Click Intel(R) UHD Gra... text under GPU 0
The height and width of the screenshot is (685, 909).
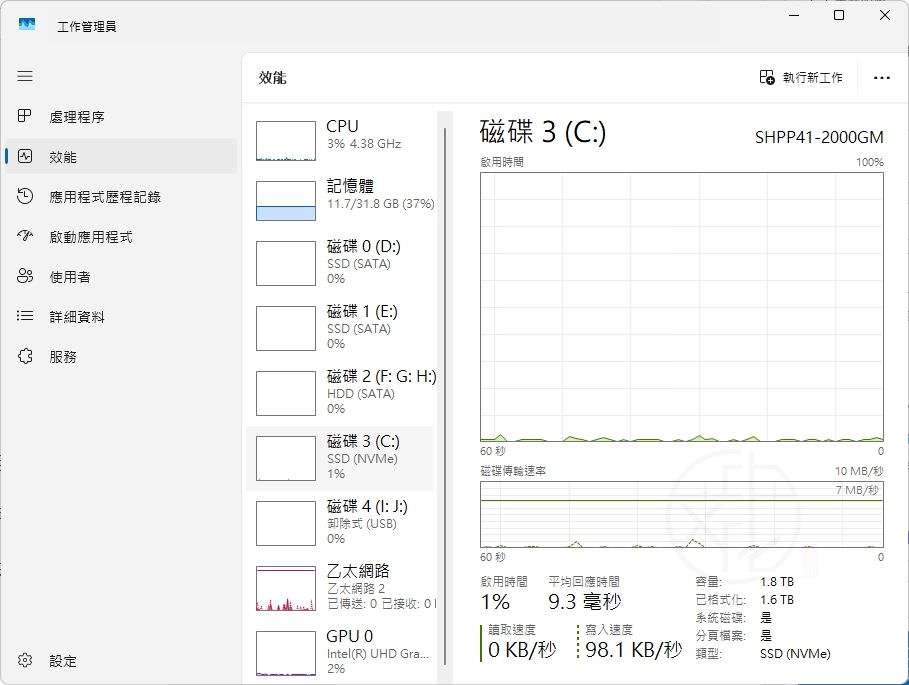click(377, 654)
